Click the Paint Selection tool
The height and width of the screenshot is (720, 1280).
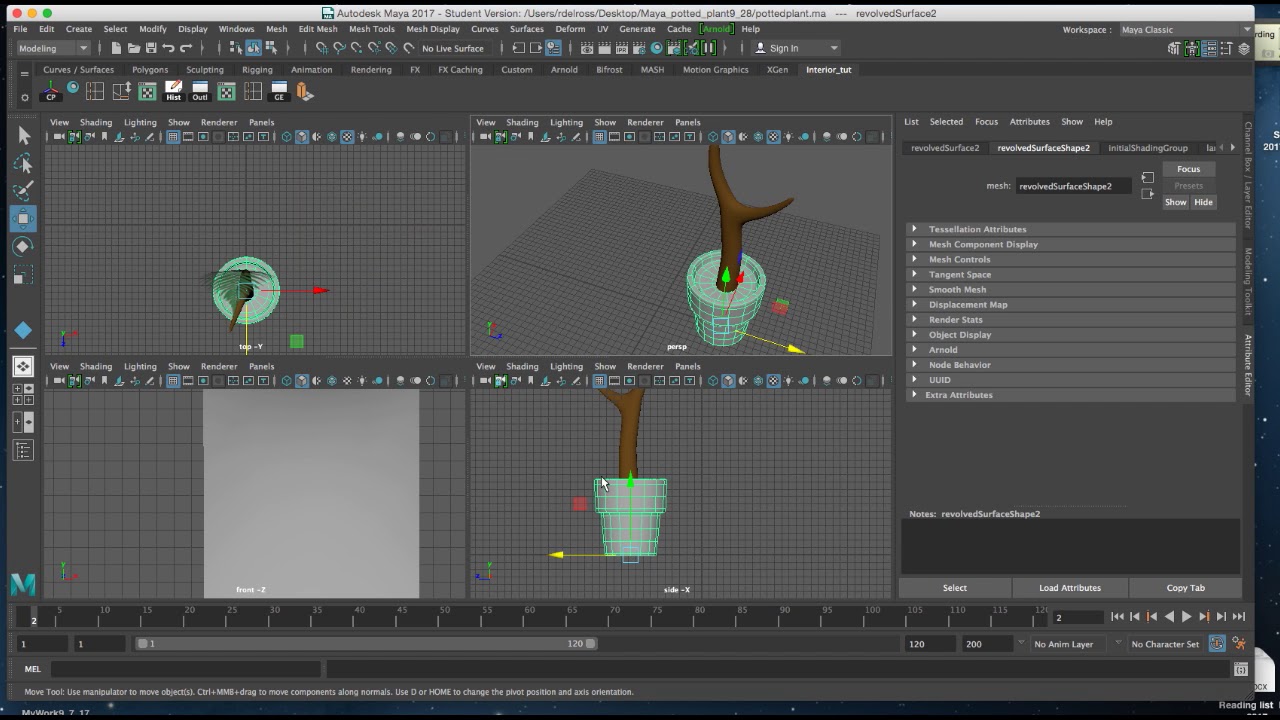pyautogui.click(x=24, y=191)
